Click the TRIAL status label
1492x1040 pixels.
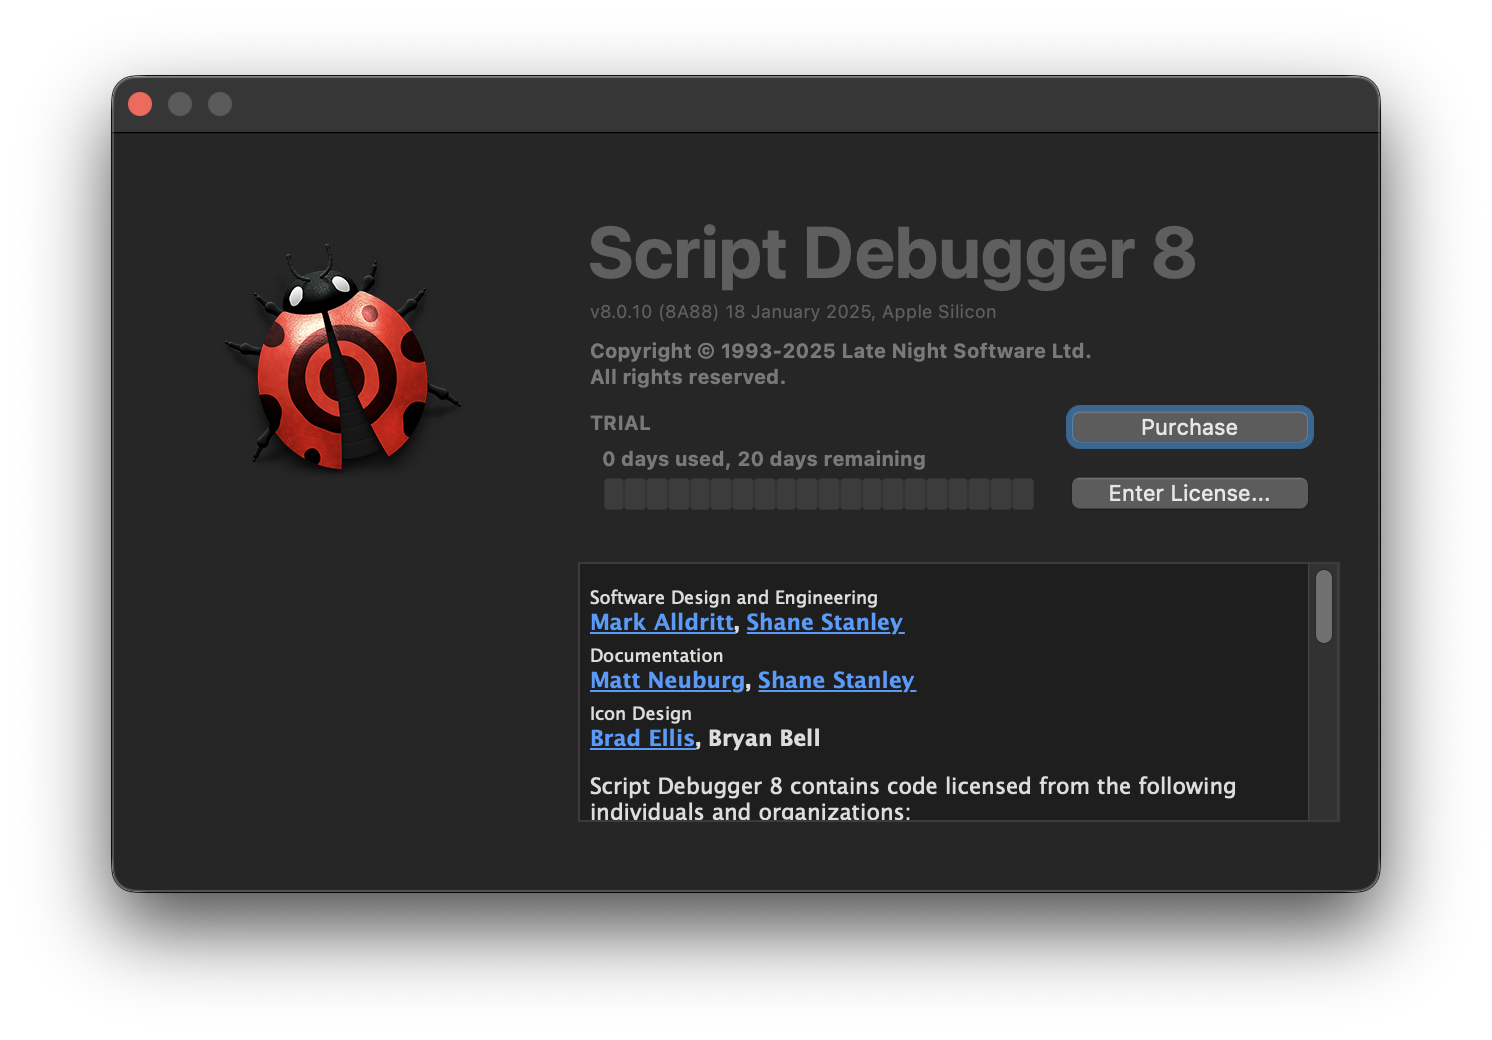pyautogui.click(x=620, y=423)
